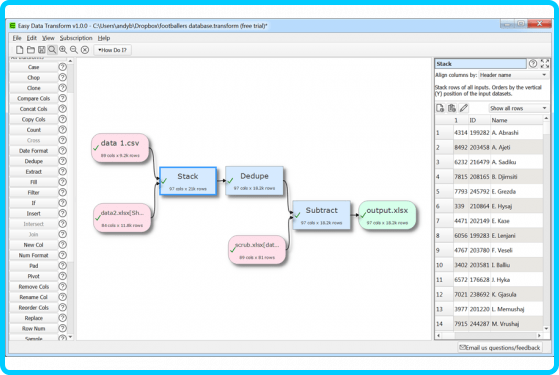Image resolution: width=559 pixels, height=375 pixels.
Task: Open help for the Chop transform
Action: tap(62, 77)
